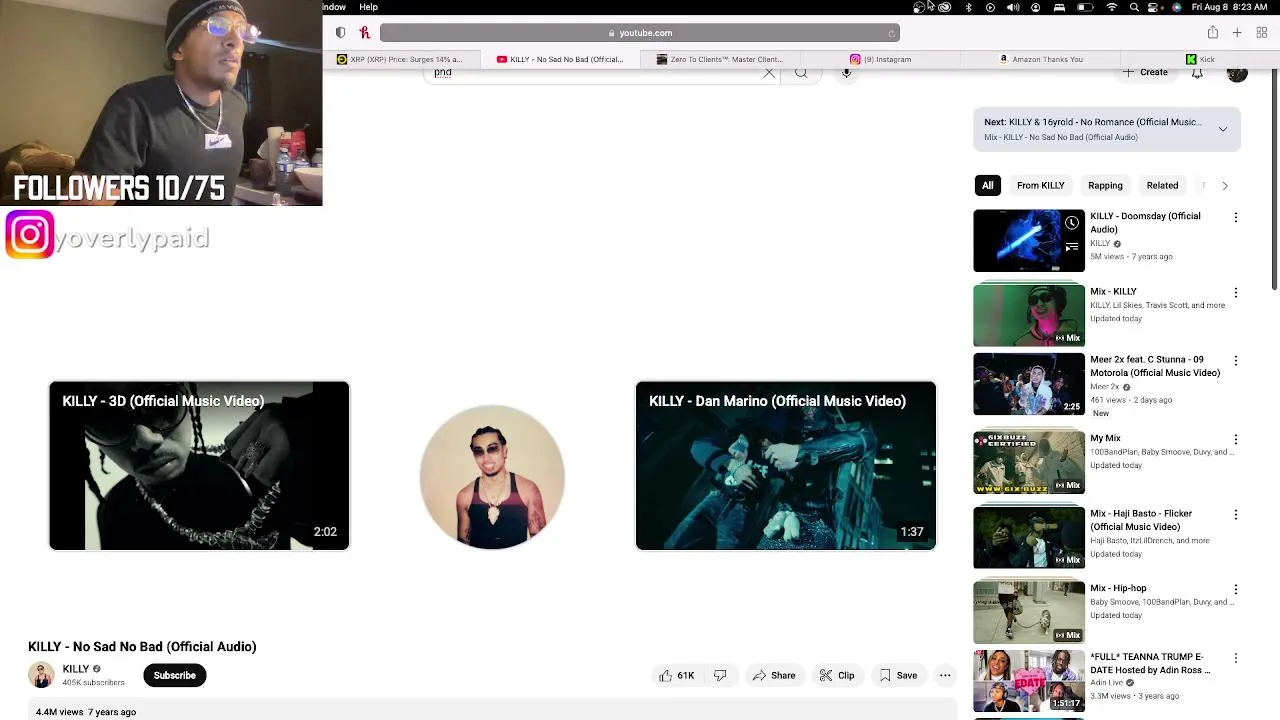Open macOS Wi-Fi status menu
Viewport: 1280px width, 720px height.
coord(1112,8)
